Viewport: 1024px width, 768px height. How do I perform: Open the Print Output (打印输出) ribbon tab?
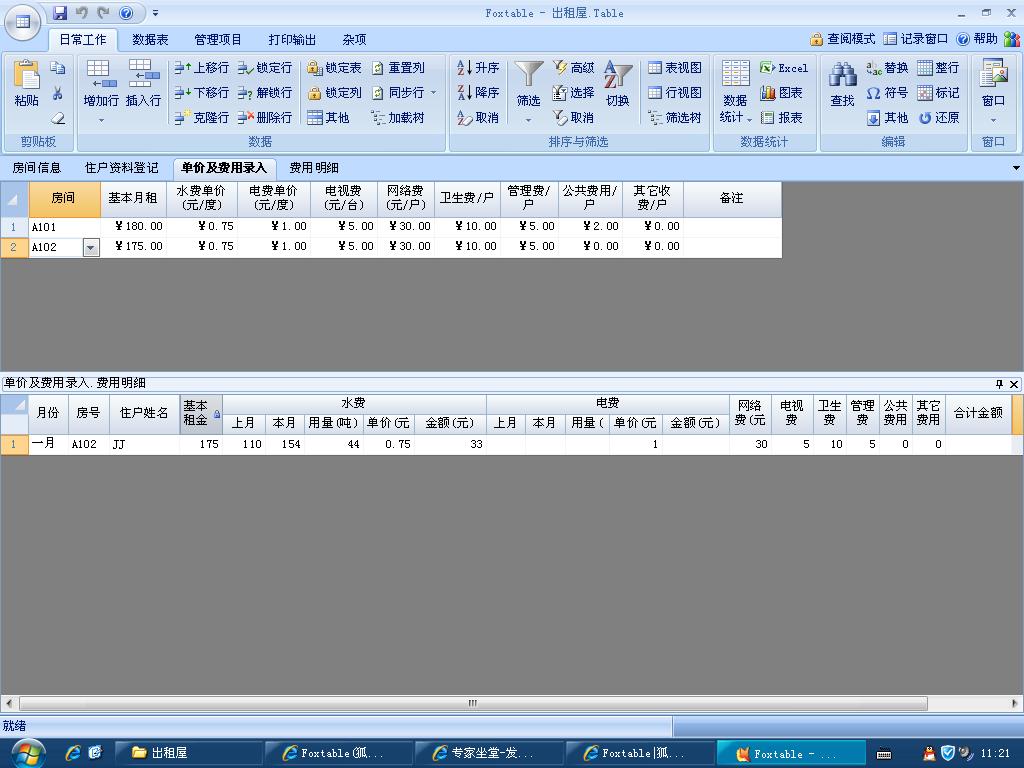point(292,40)
